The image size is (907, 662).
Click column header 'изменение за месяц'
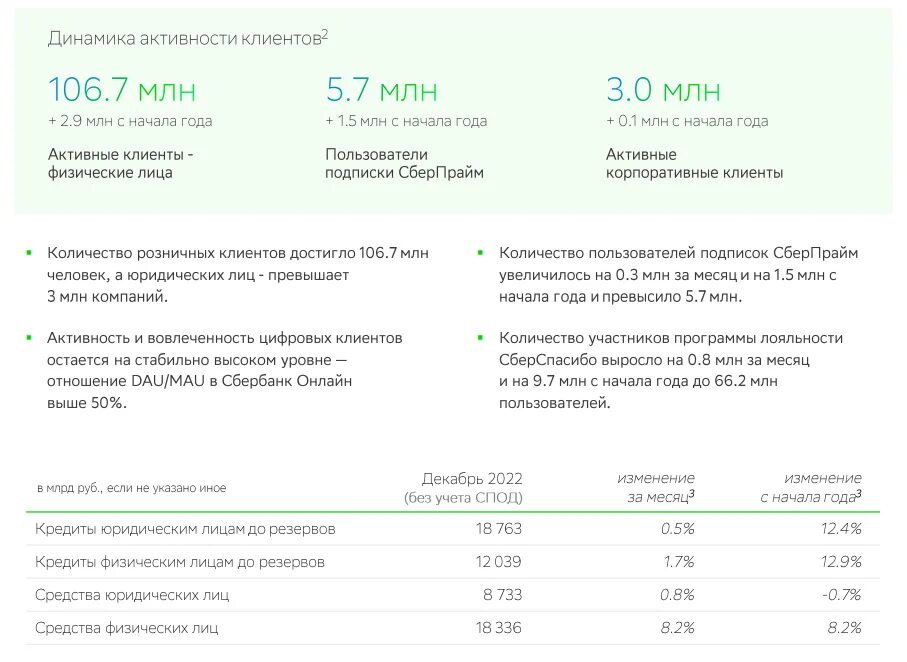click(x=656, y=488)
